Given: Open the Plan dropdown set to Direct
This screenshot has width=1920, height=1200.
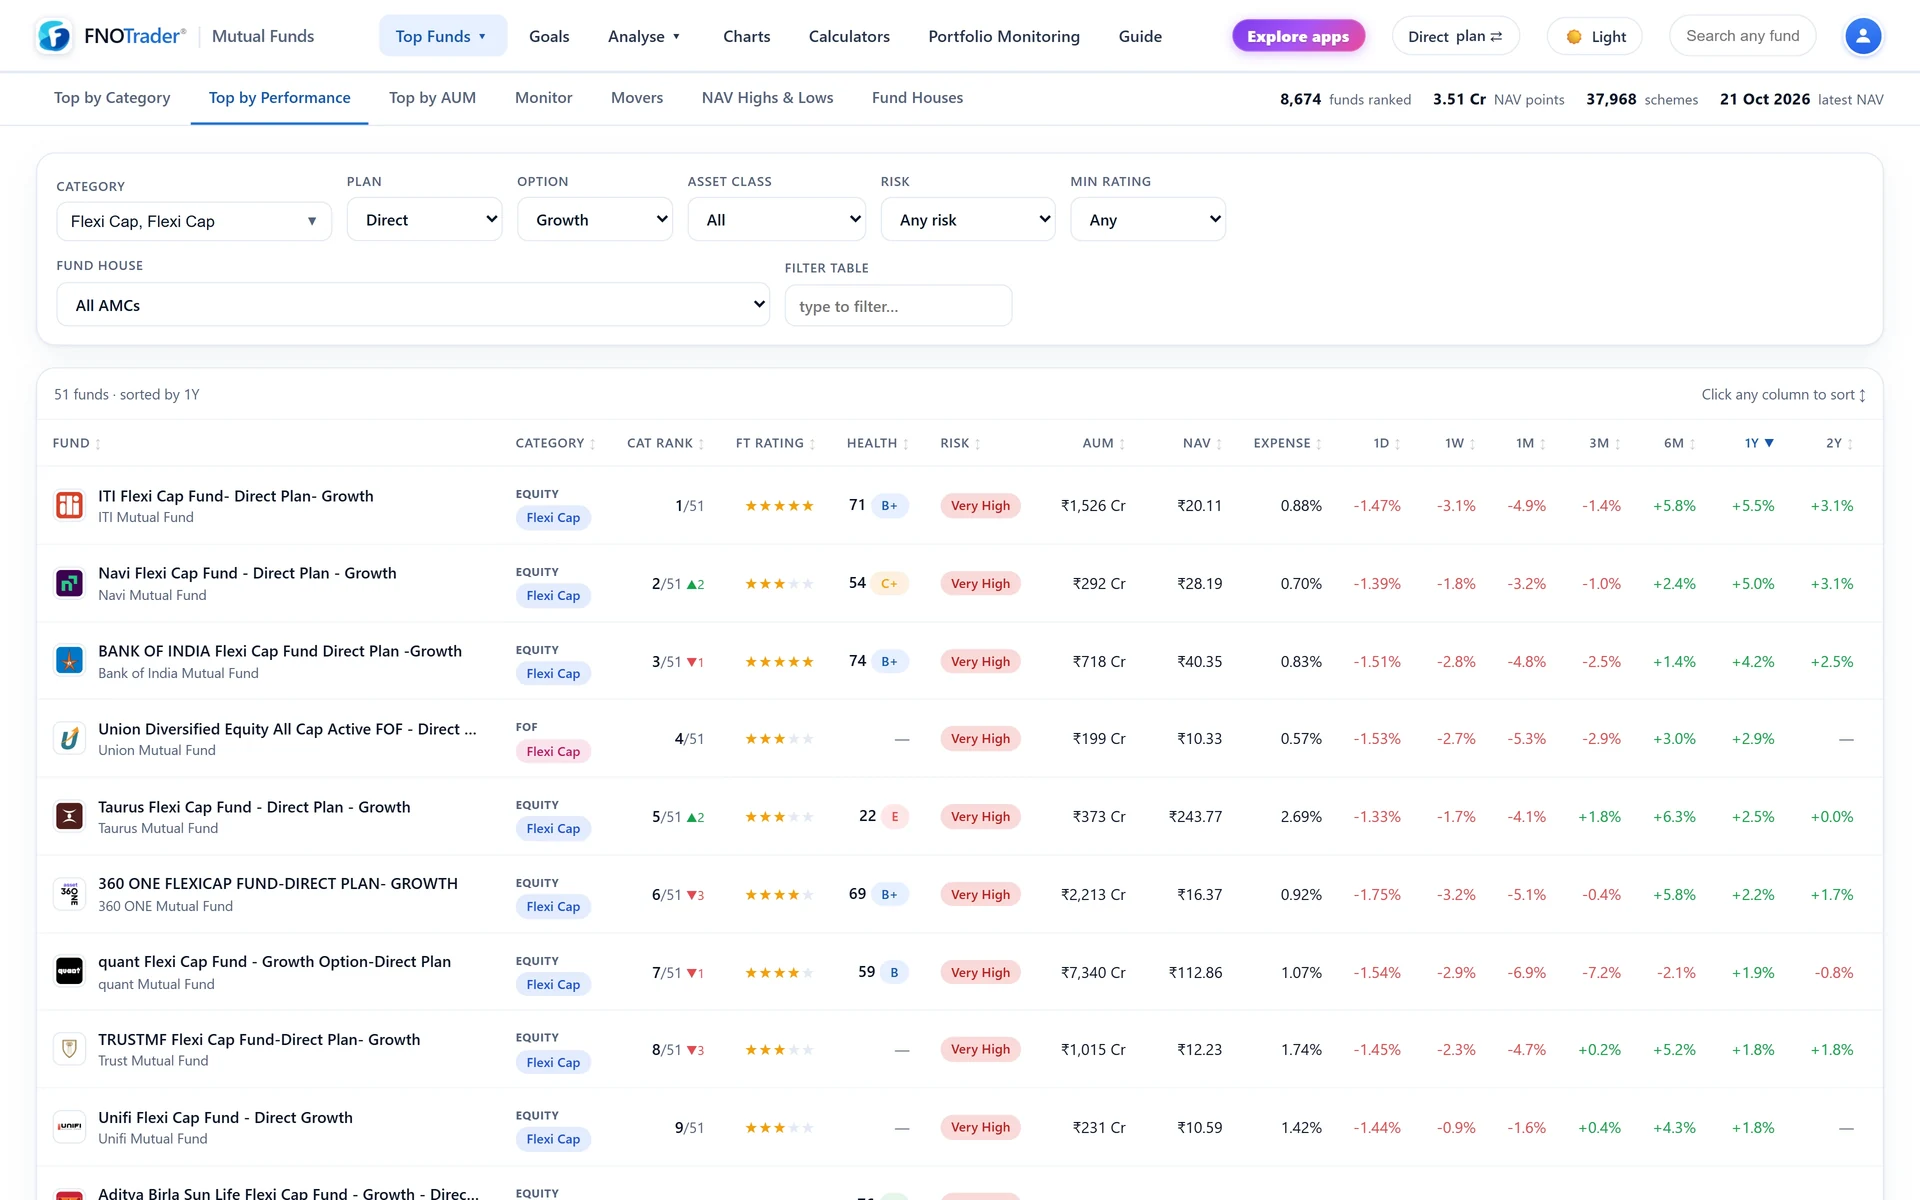Looking at the screenshot, I should pyautogui.click(x=424, y=219).
